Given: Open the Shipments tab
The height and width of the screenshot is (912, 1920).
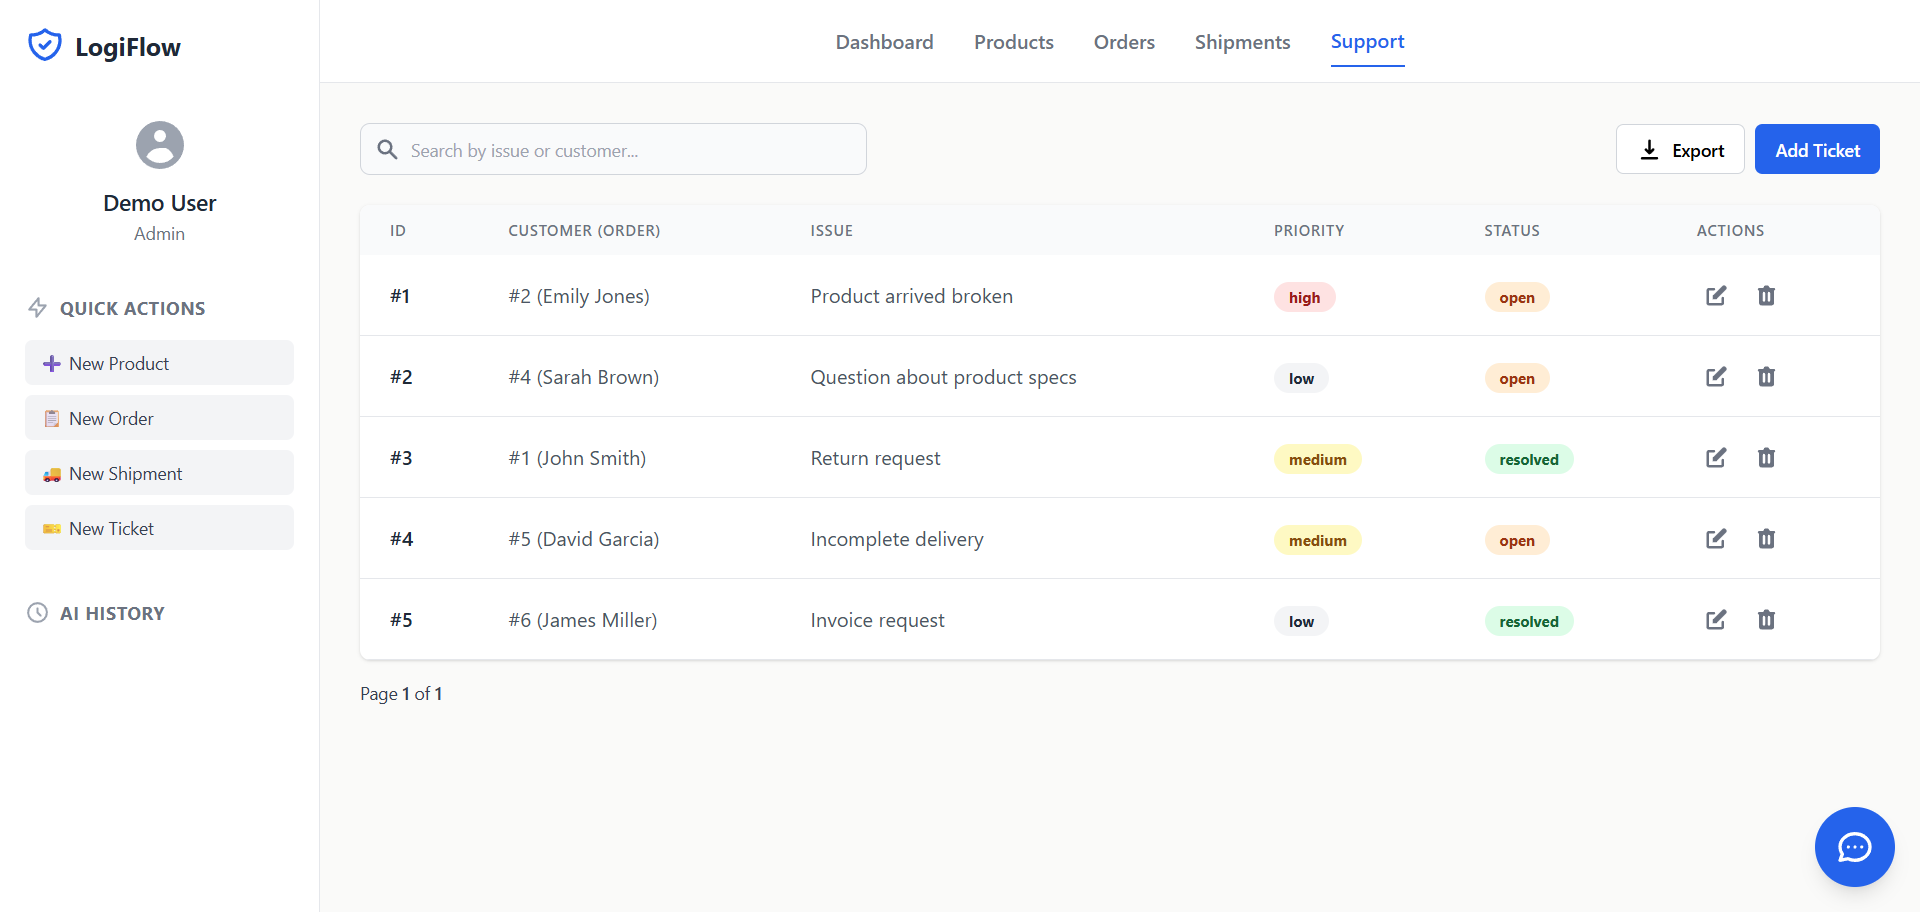Looking at the screenshot, I should (x=1242, y=42).
